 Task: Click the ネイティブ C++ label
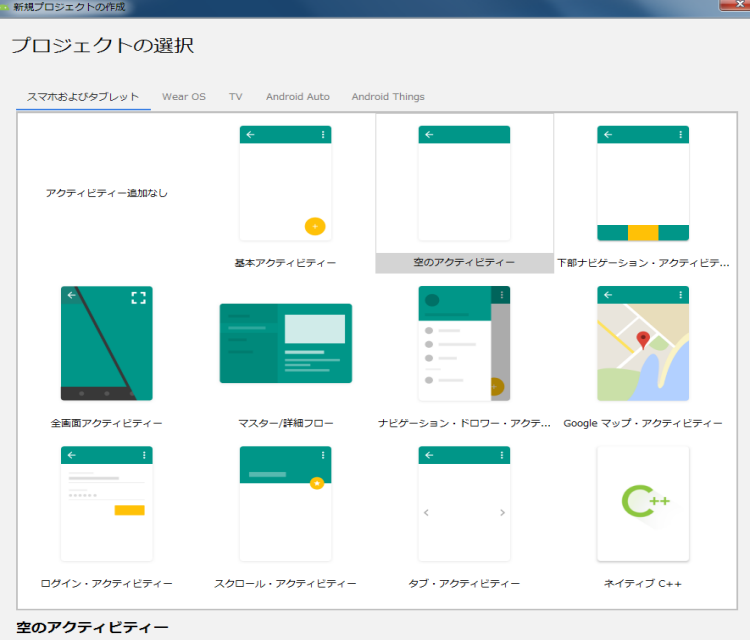point(643,583)
